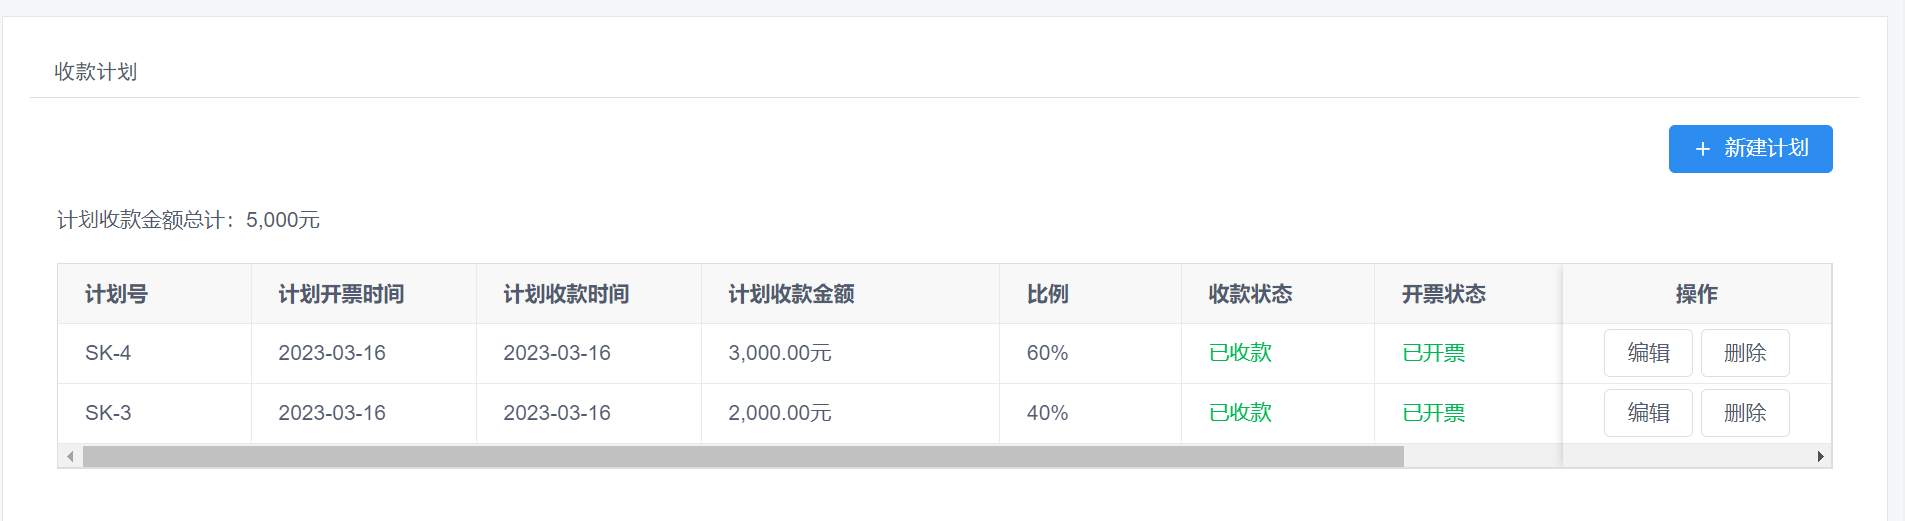Delete the SK-3 plan row
This screenshot has width=1905, height=521.
(x=1745, y=413)
